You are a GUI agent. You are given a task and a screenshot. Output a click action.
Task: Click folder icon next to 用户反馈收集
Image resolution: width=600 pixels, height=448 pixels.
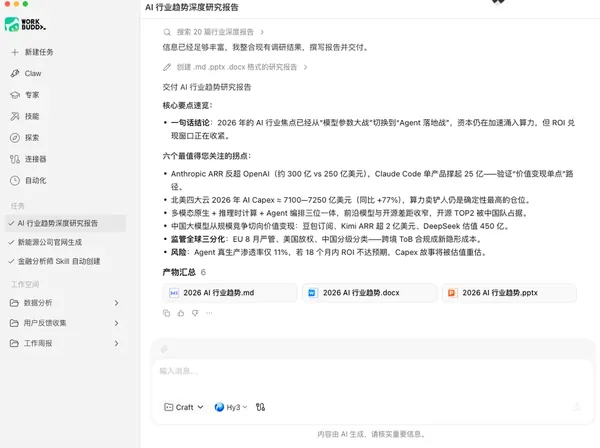tap(14, 323)
